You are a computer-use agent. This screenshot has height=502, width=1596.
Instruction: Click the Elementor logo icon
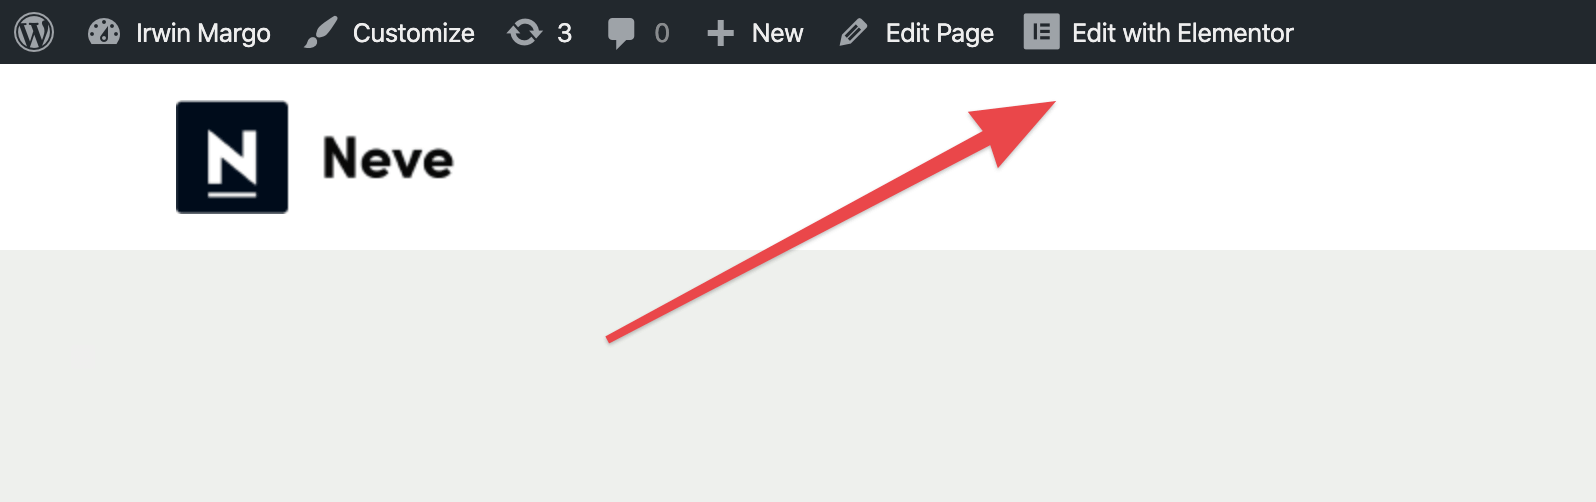(1041, 32)
